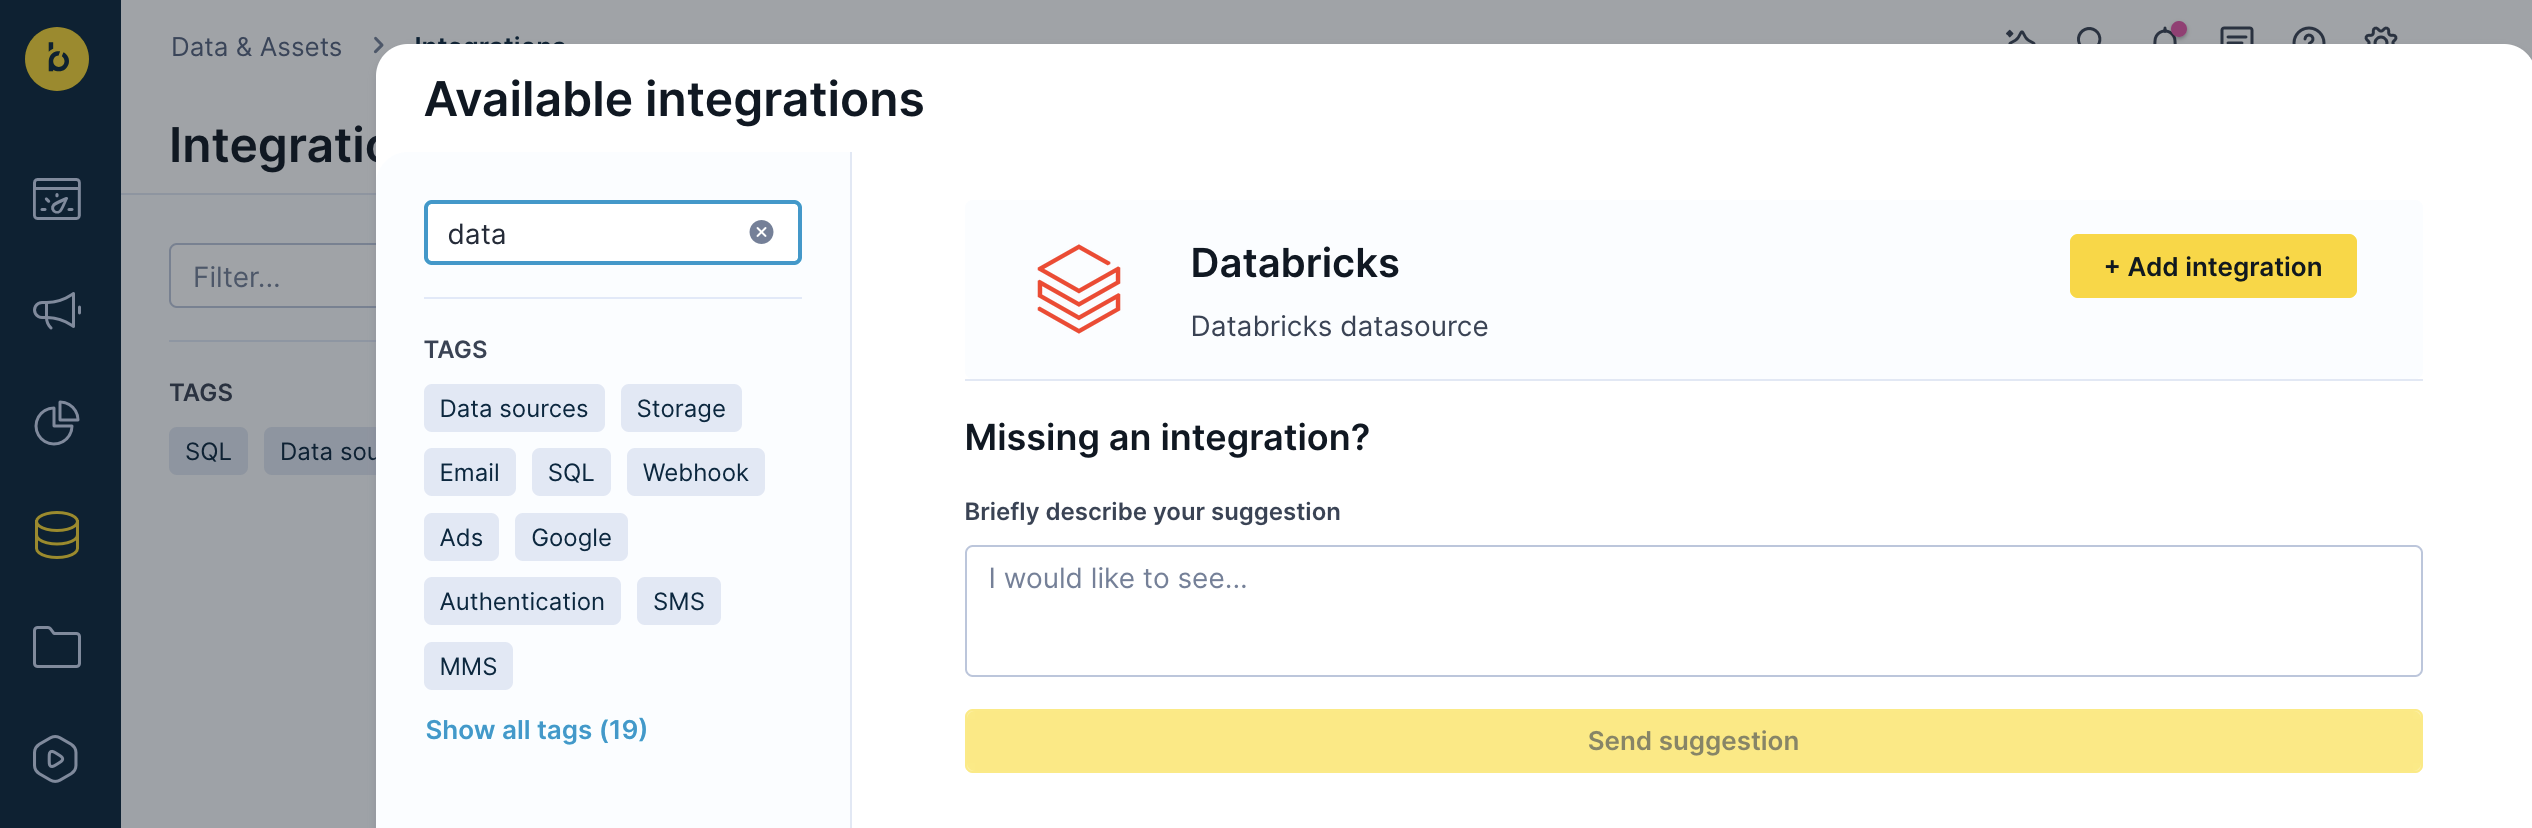
Task: Open the Bloomreach logo home icon
Action: pyautogui.click(x=57, y=59)
